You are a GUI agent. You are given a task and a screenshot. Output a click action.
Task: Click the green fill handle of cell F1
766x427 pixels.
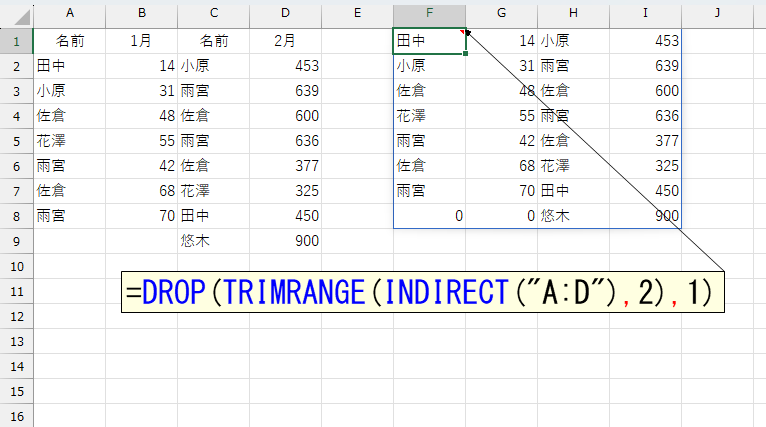click(465, 53)
